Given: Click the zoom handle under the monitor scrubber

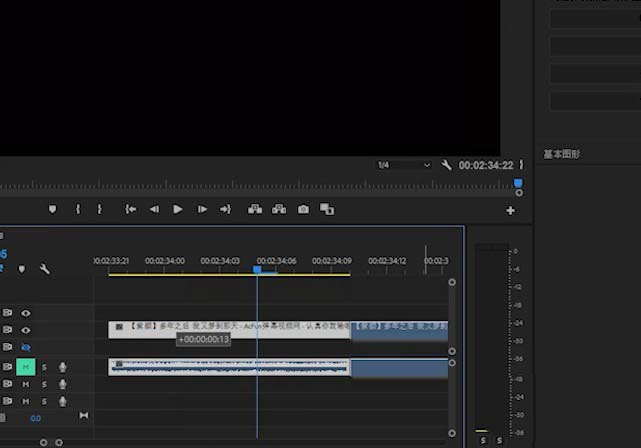Looking at the screenshot, I should [x=519, y=193].
